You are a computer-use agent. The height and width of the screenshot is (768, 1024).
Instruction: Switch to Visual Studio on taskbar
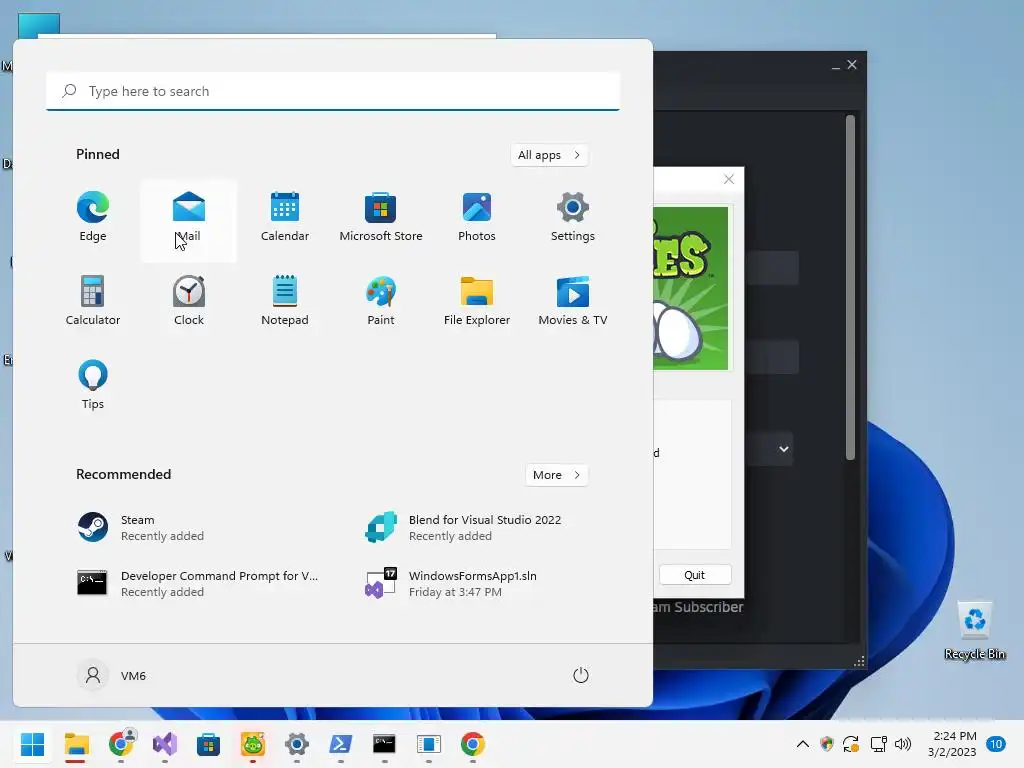pyautogui.click(x=165, y=744)
